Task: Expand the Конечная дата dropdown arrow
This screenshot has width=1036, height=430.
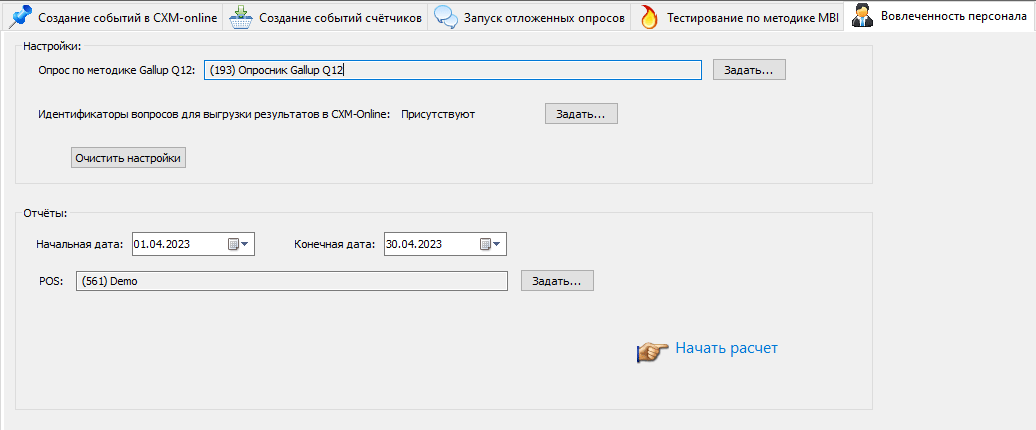Action: point(497,244)
